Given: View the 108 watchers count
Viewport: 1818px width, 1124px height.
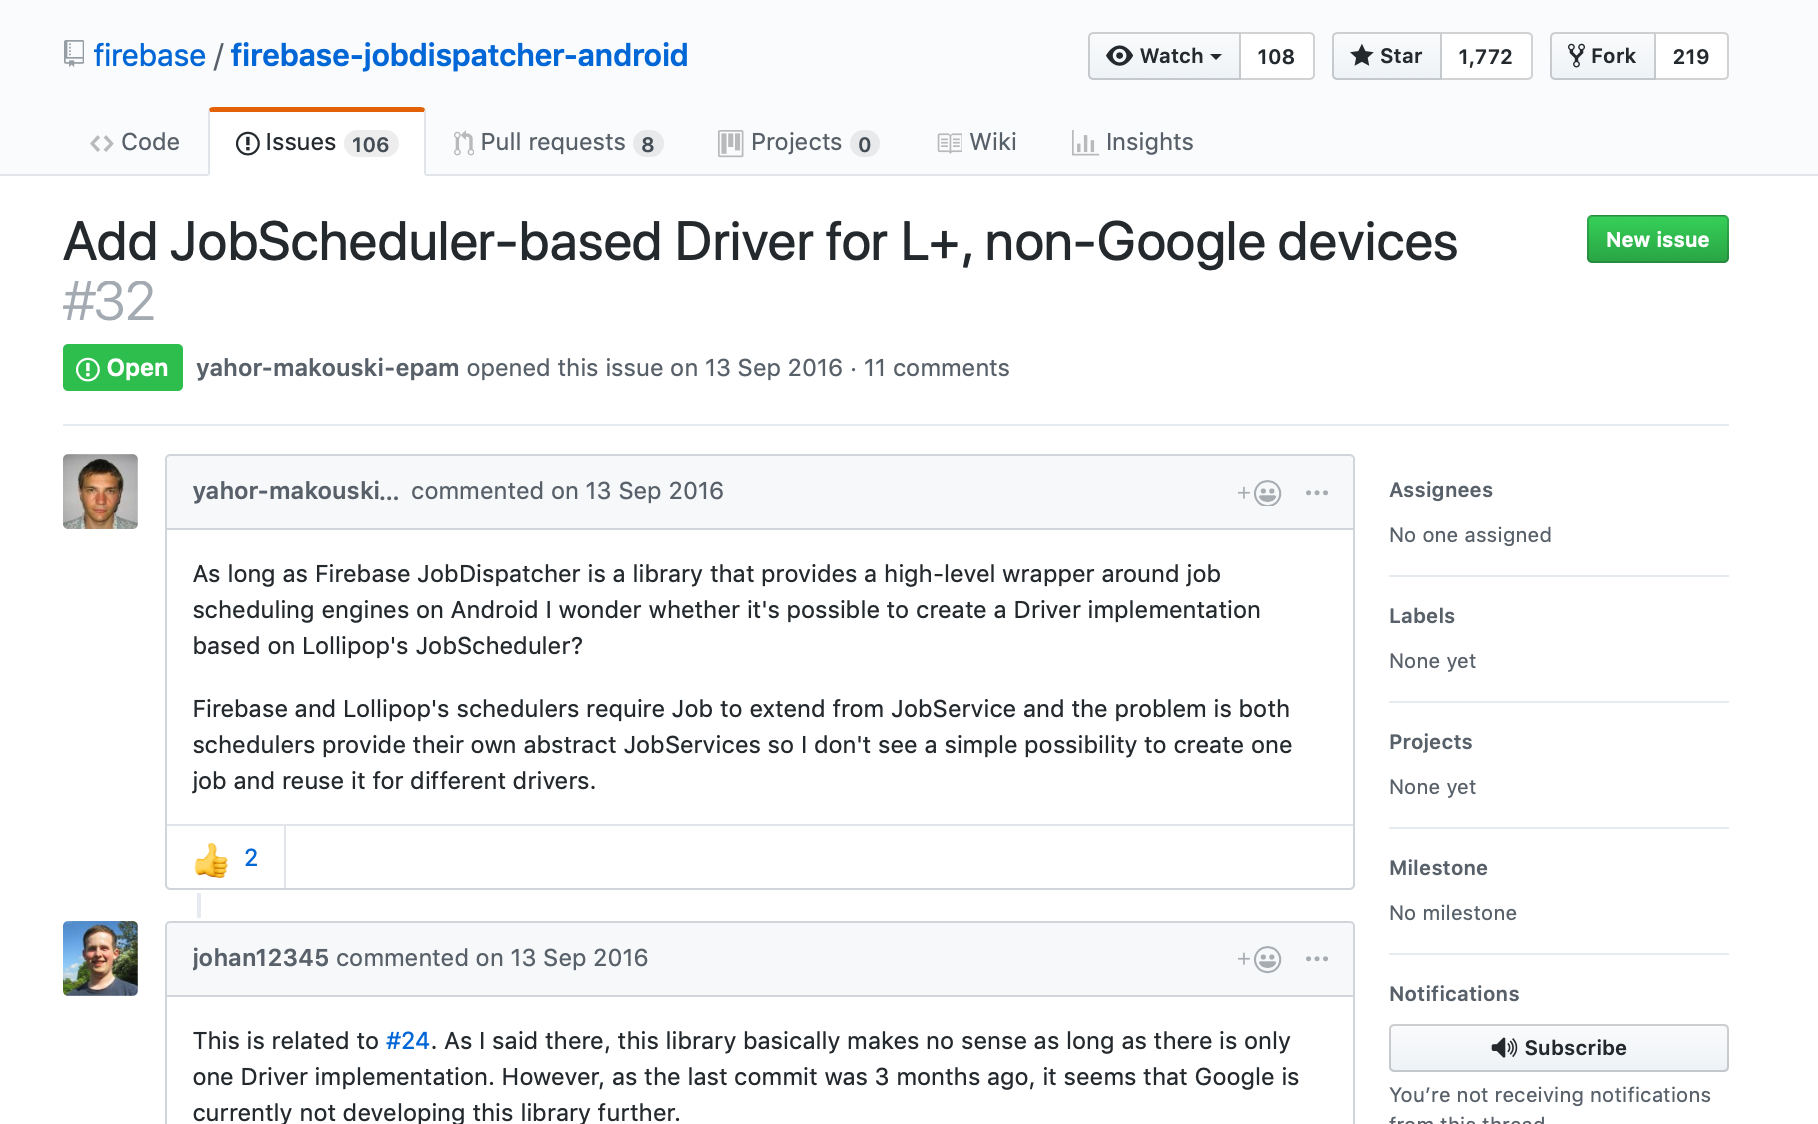Looking at the screenshot, I should coord(1276,56).
